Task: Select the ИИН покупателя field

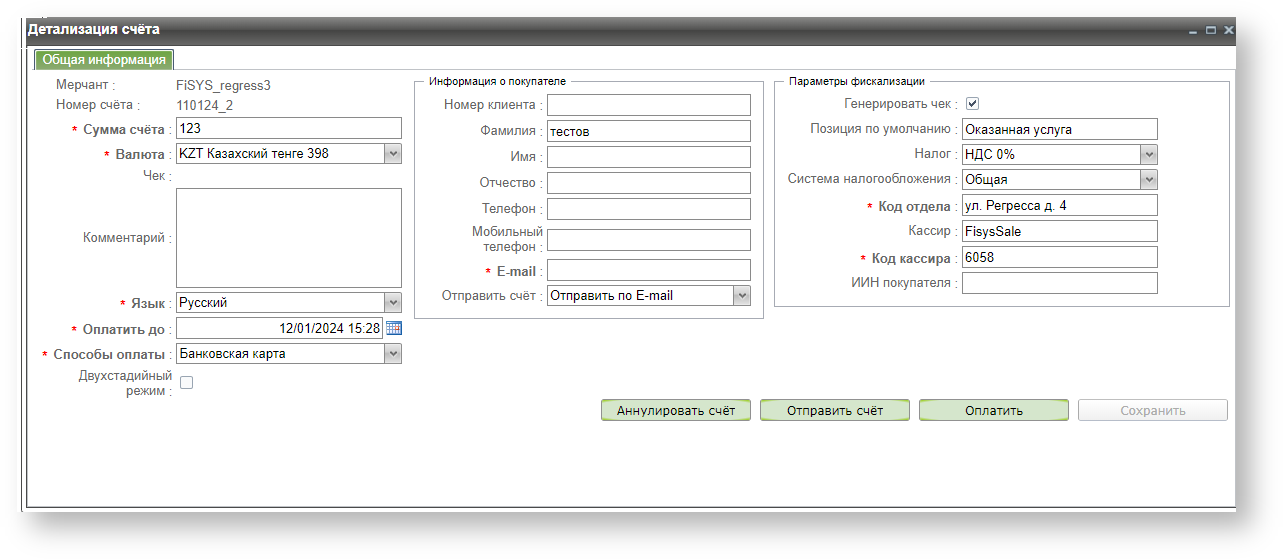Action: [x=1059, y=283]
